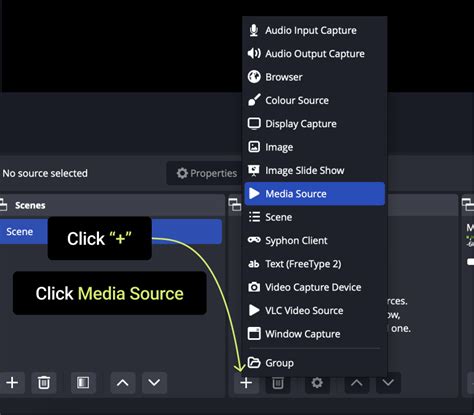Click the play icon beside Media Source

254,193
